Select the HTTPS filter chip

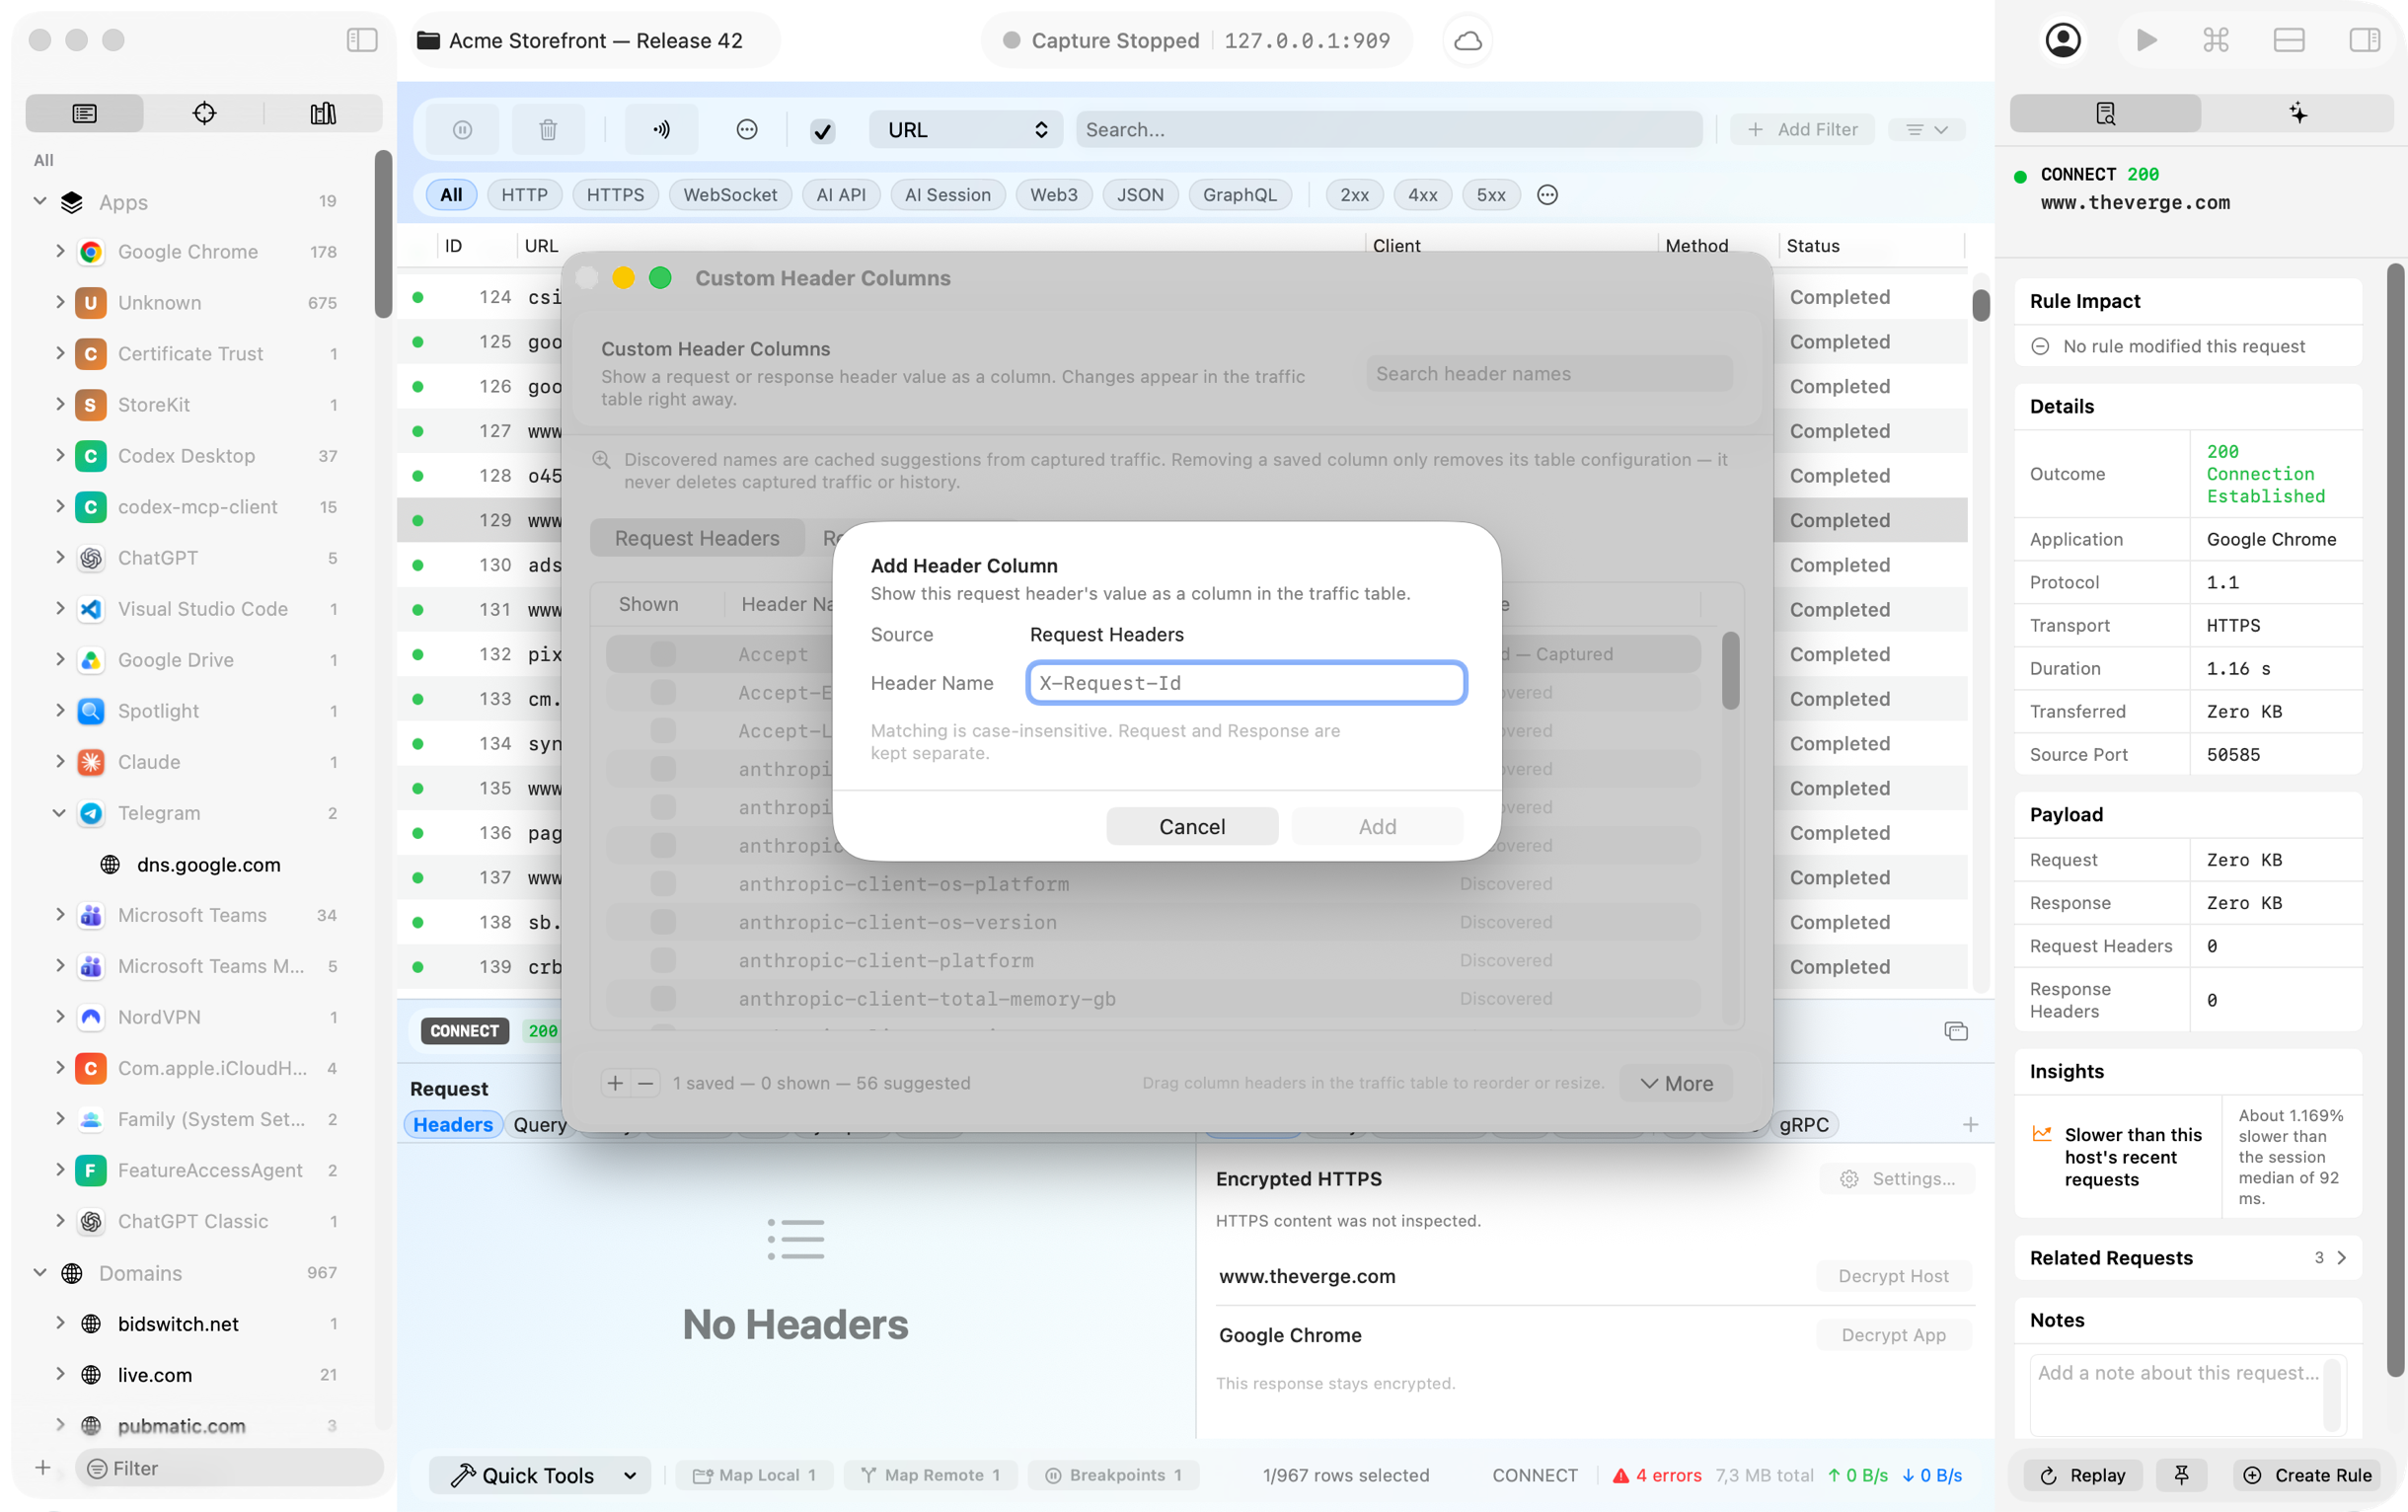615,195
